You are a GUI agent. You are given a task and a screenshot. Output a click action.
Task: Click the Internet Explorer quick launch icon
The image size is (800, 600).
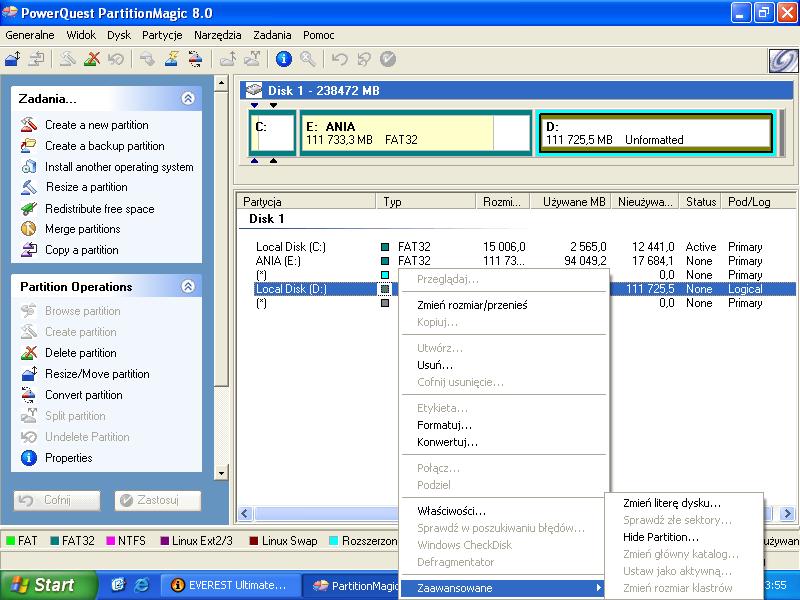pyautogui.click(x=141, y=585)
